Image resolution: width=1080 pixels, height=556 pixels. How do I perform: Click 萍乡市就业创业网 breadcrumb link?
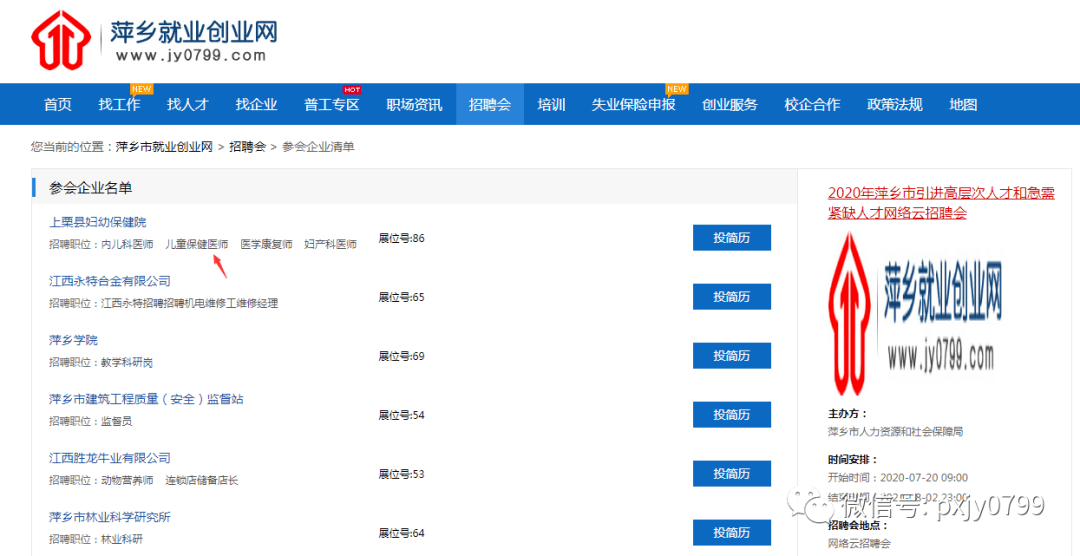click(164, 147)
